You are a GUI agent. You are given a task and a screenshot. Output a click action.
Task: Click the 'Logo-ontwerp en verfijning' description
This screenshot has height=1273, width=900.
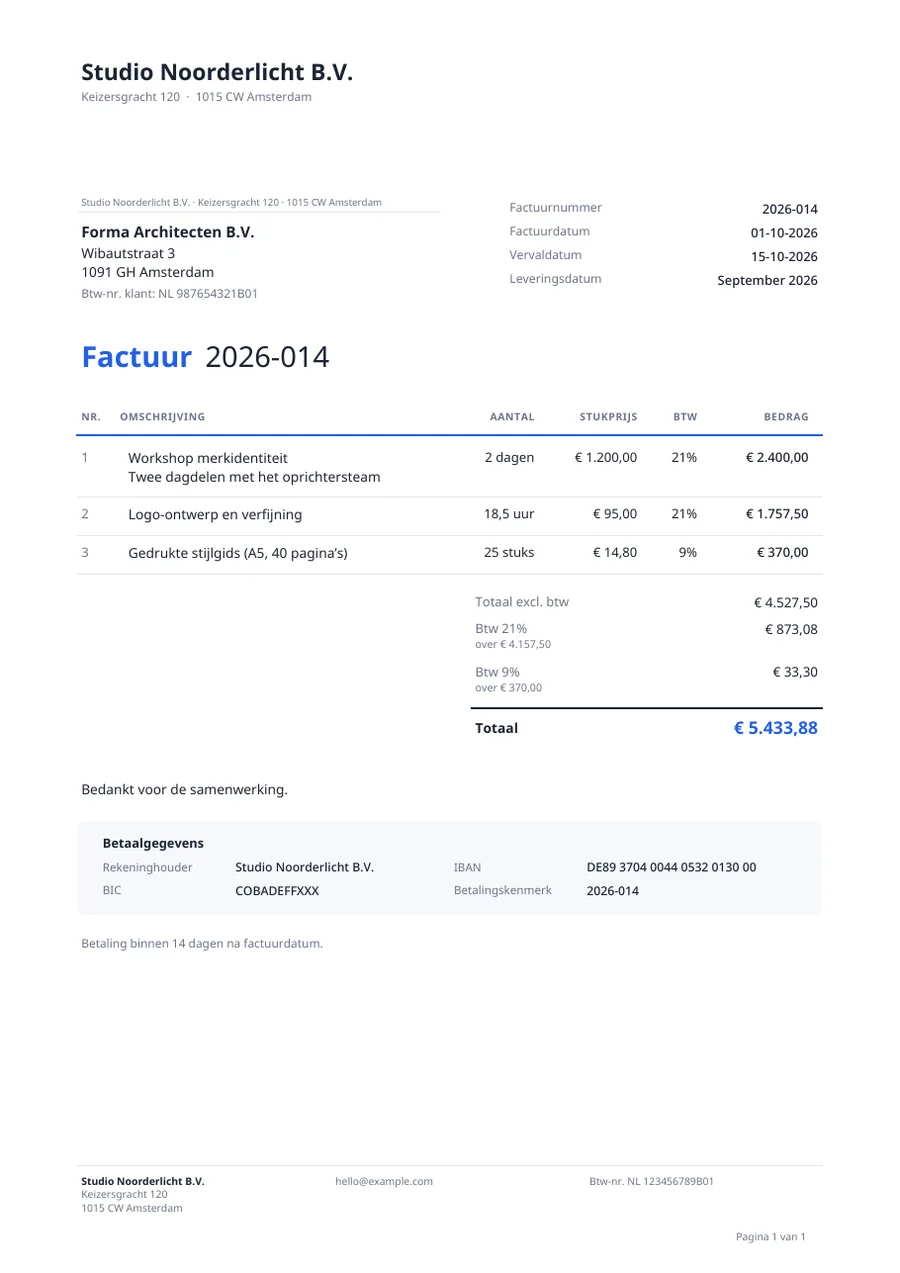pos(215,515)
